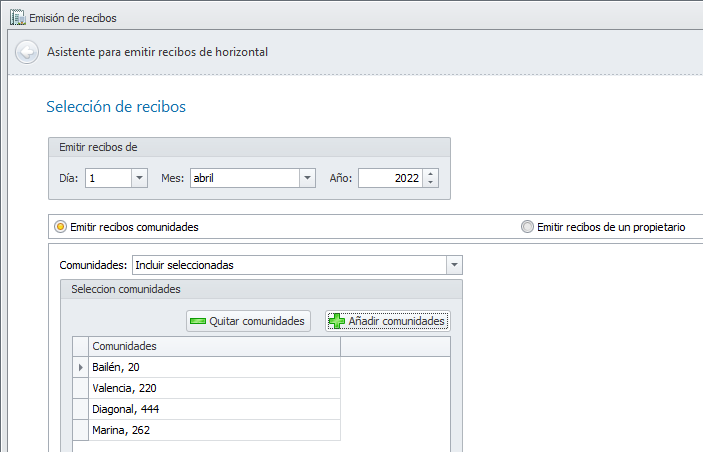Click the Añadir comunidades button

[x=388, y=321]
